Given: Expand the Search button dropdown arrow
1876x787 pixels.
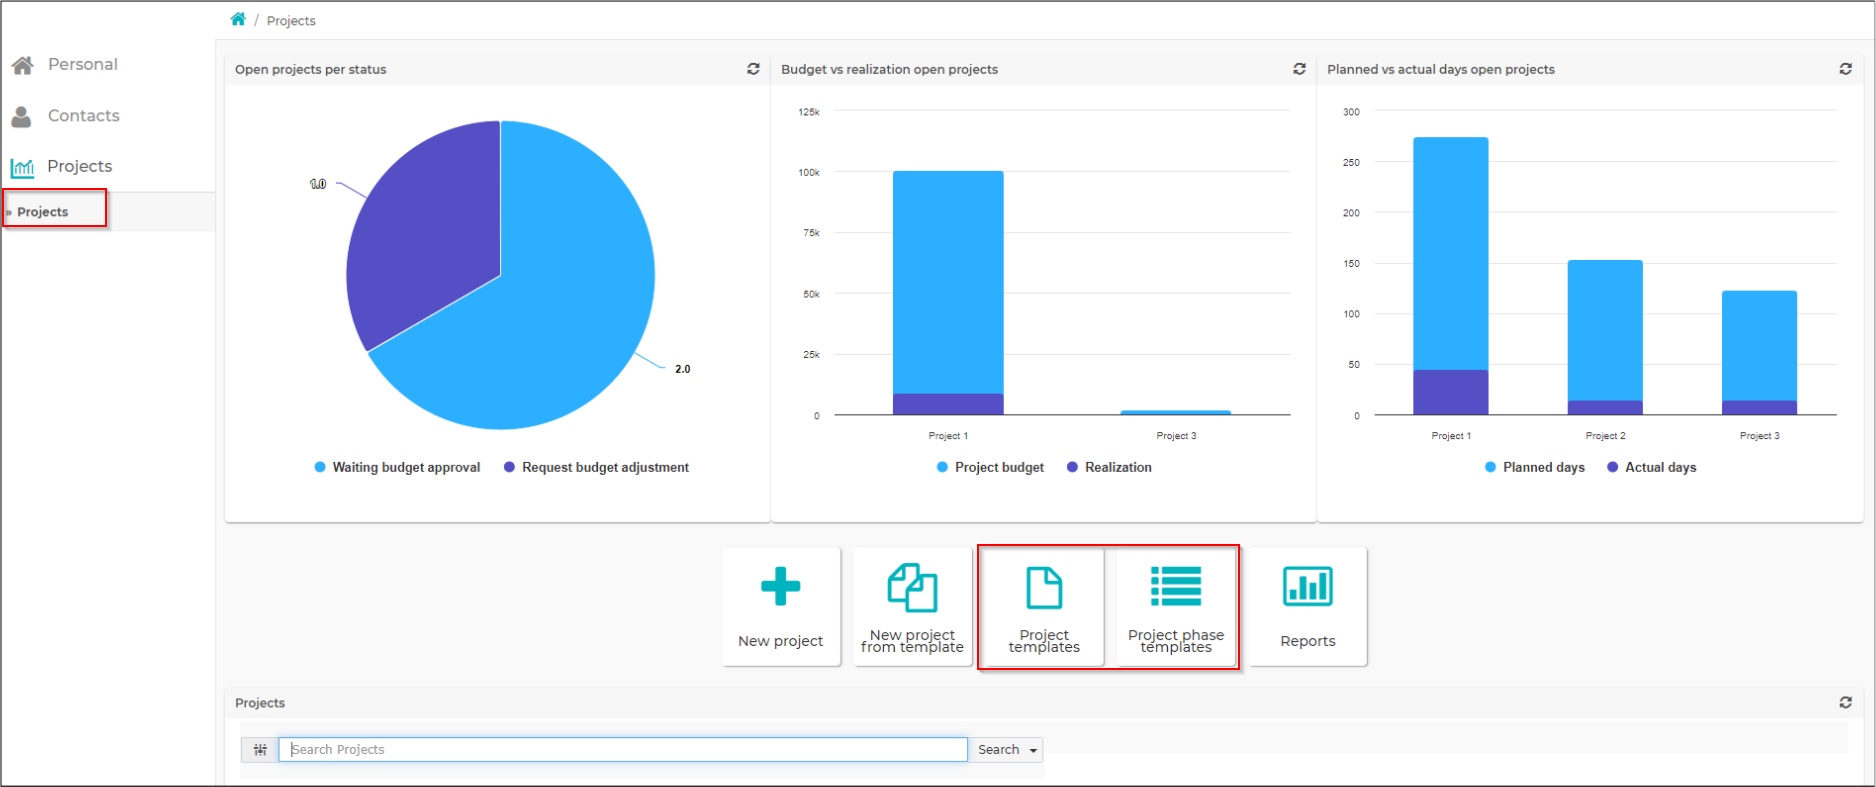Looking at the screenshot, I should [1033, 750].
